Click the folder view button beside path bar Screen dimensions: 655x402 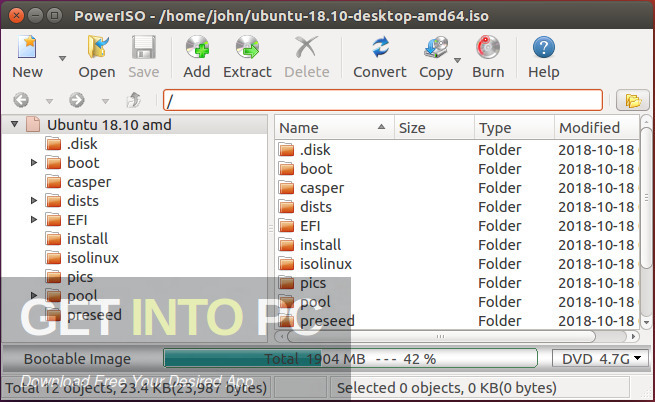pyautogui.click(x=633, y=100)
